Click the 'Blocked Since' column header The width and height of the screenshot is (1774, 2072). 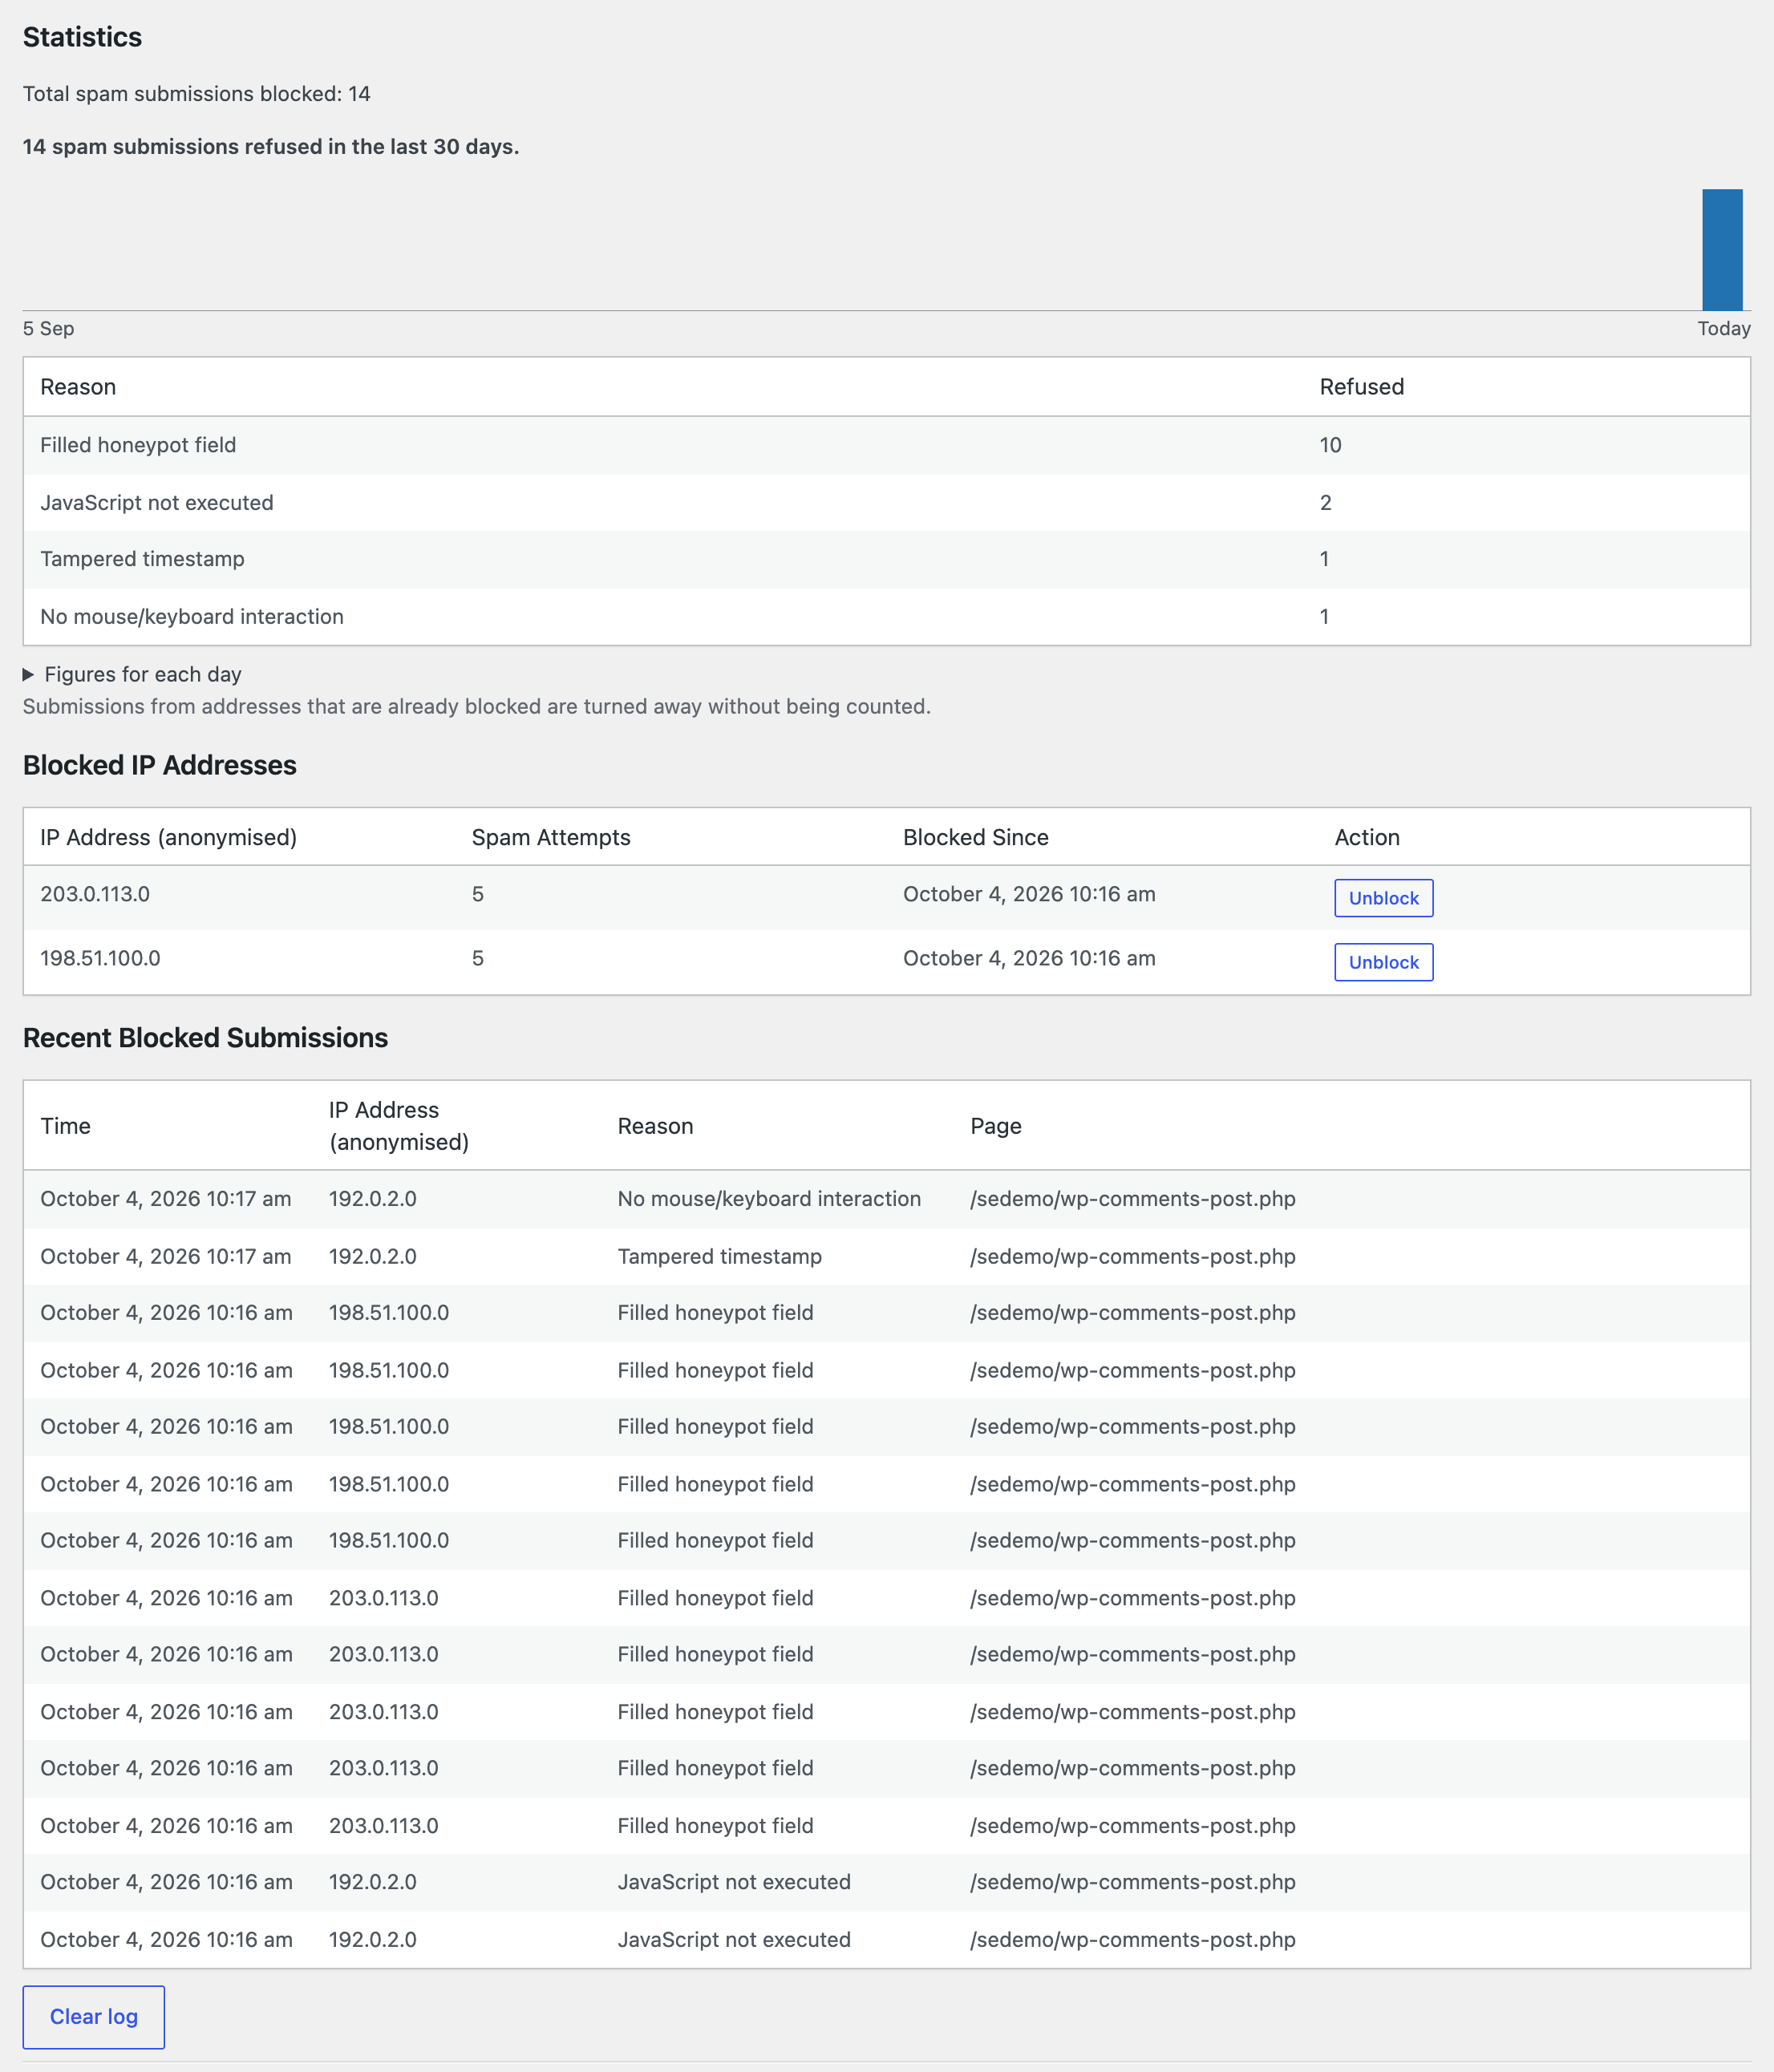pos(976,838)
